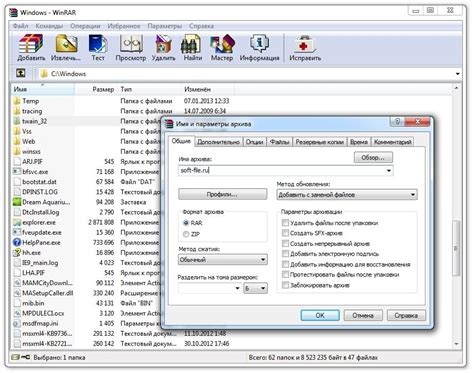Image resolution: width=474 pixels, height=373 pixels.
Task: Enable Заблокировать архив option
Action: pyautogui.click(x=285, y=285)
